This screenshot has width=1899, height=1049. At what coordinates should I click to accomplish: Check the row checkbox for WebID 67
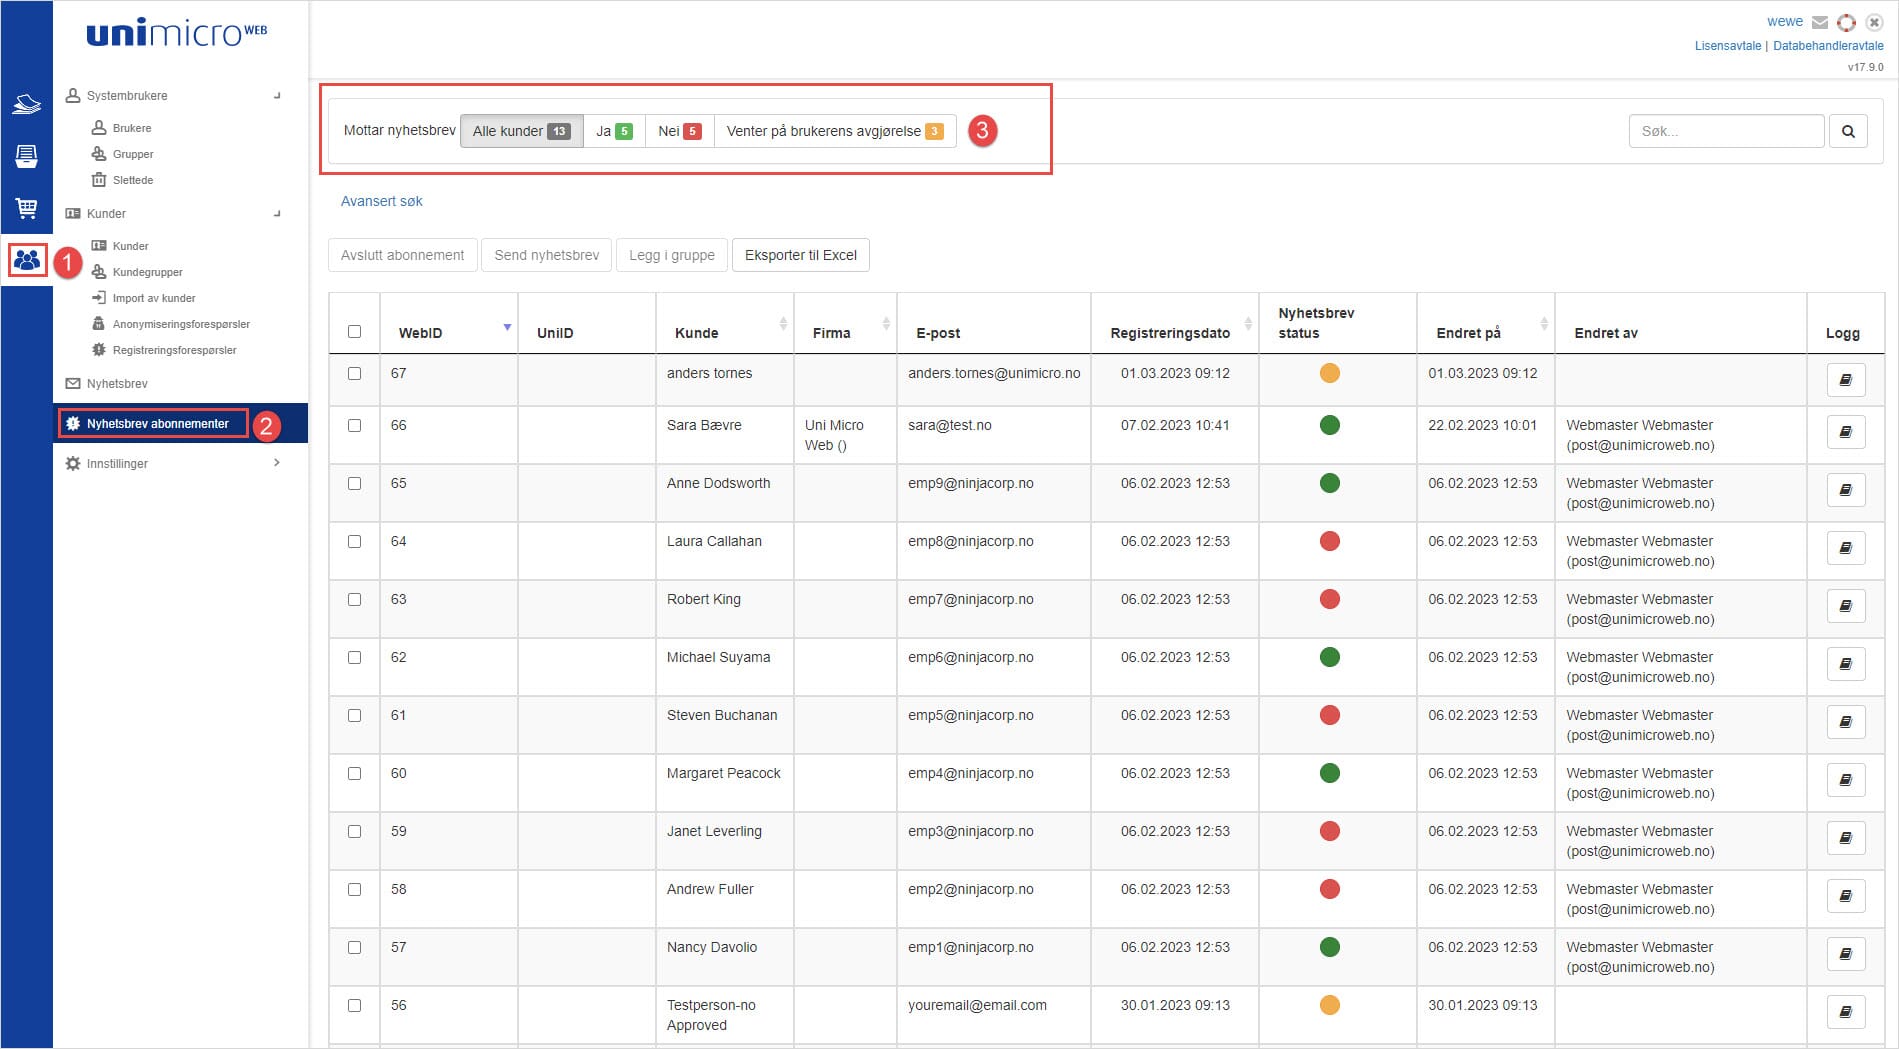point(354,374)
